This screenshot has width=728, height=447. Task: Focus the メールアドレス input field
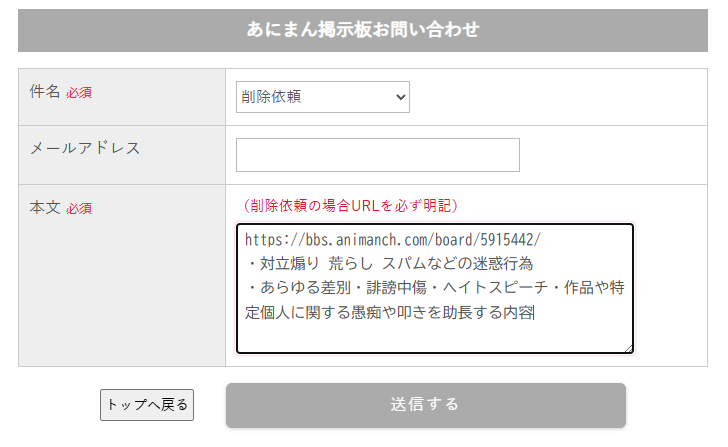[x=377, y=155]
